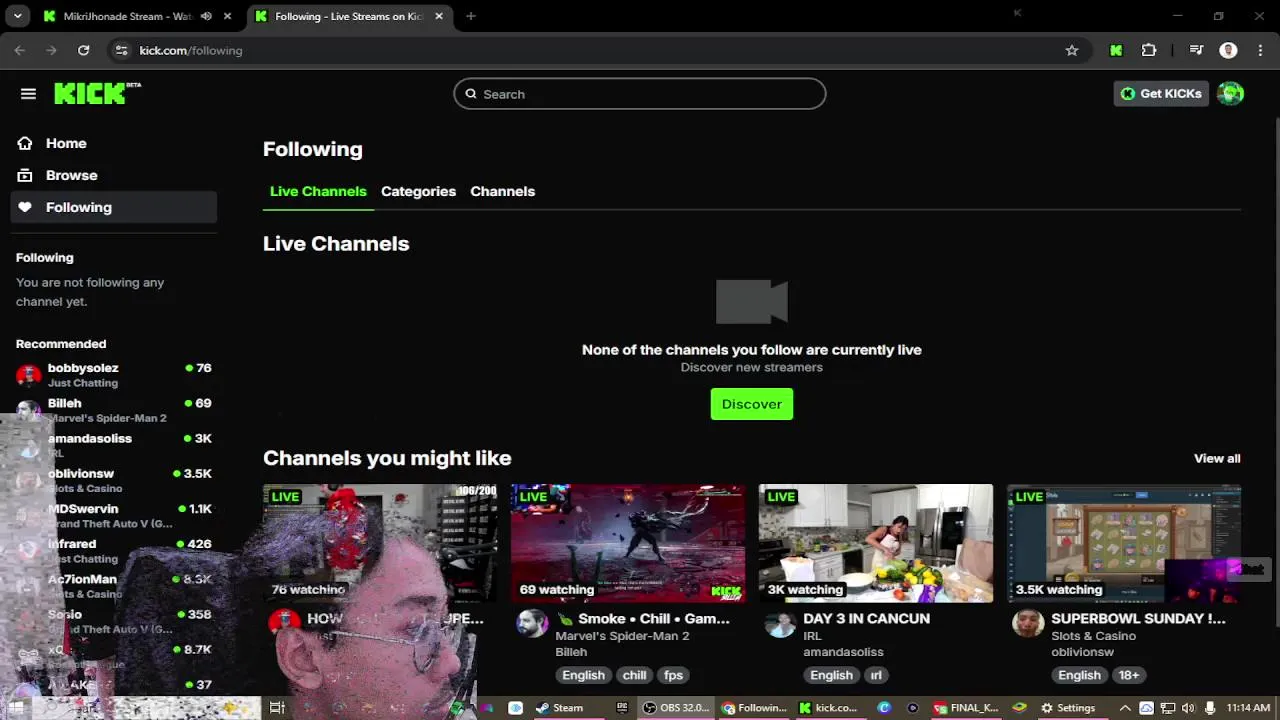Select the Live Channels tab

pos(318,191)
